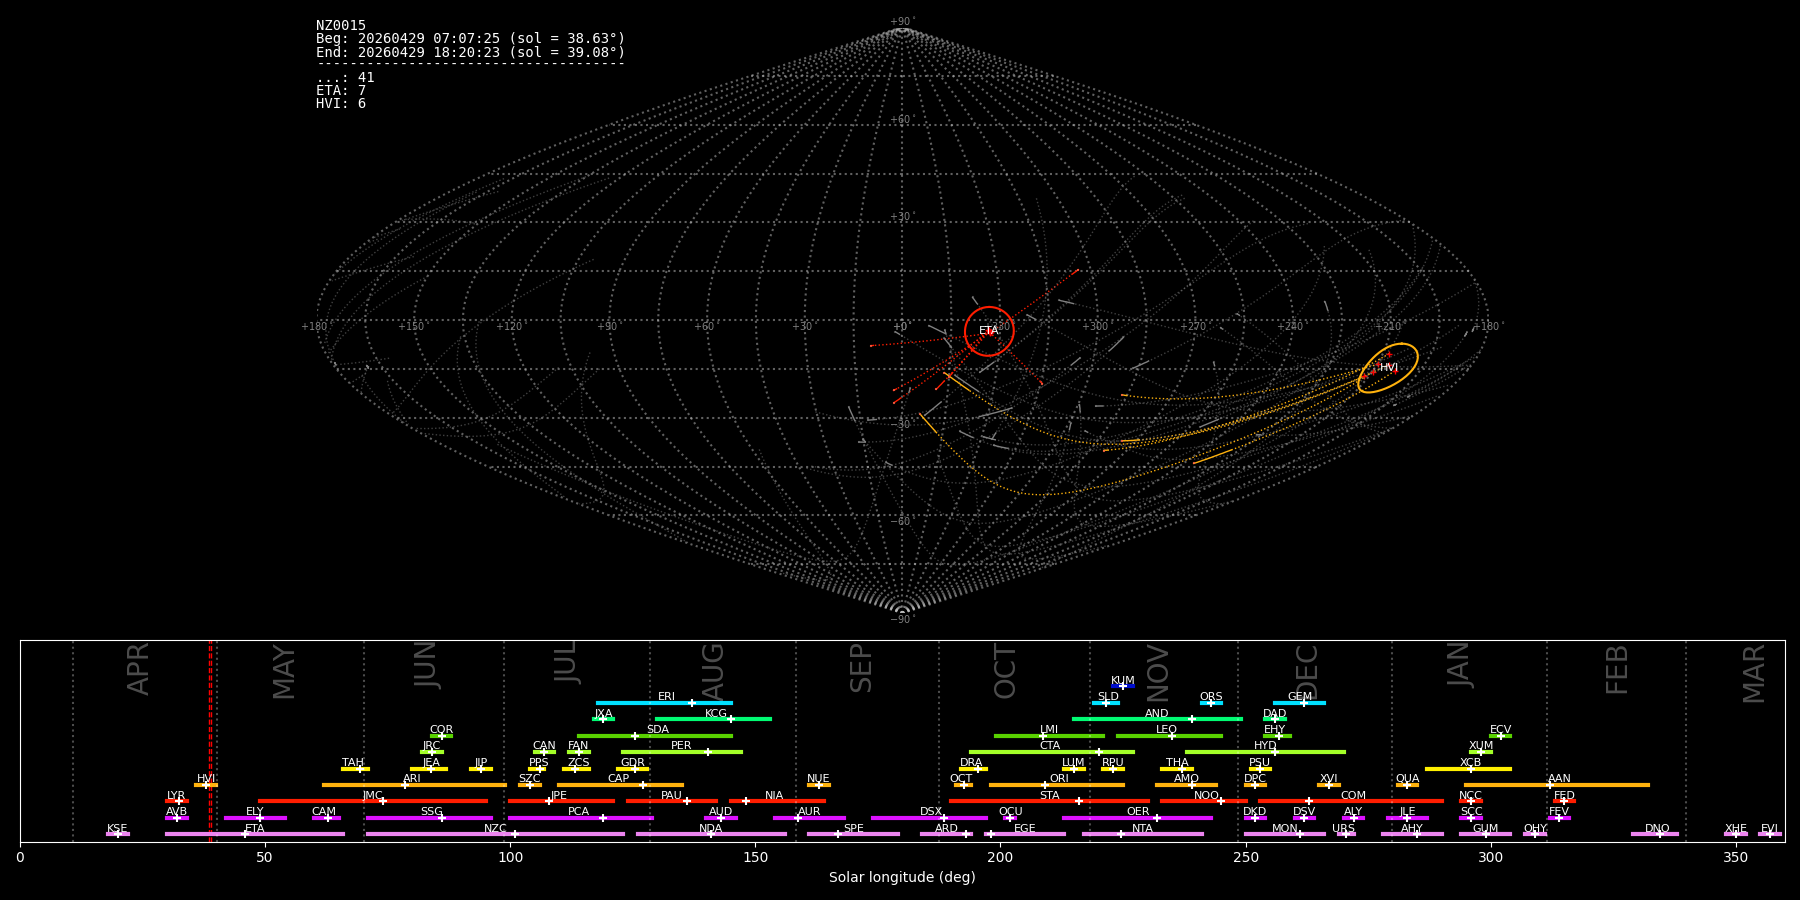Click the +90 latitude label at map top
The width and height of the screenshot is (1800, 900).
[901, 22]
